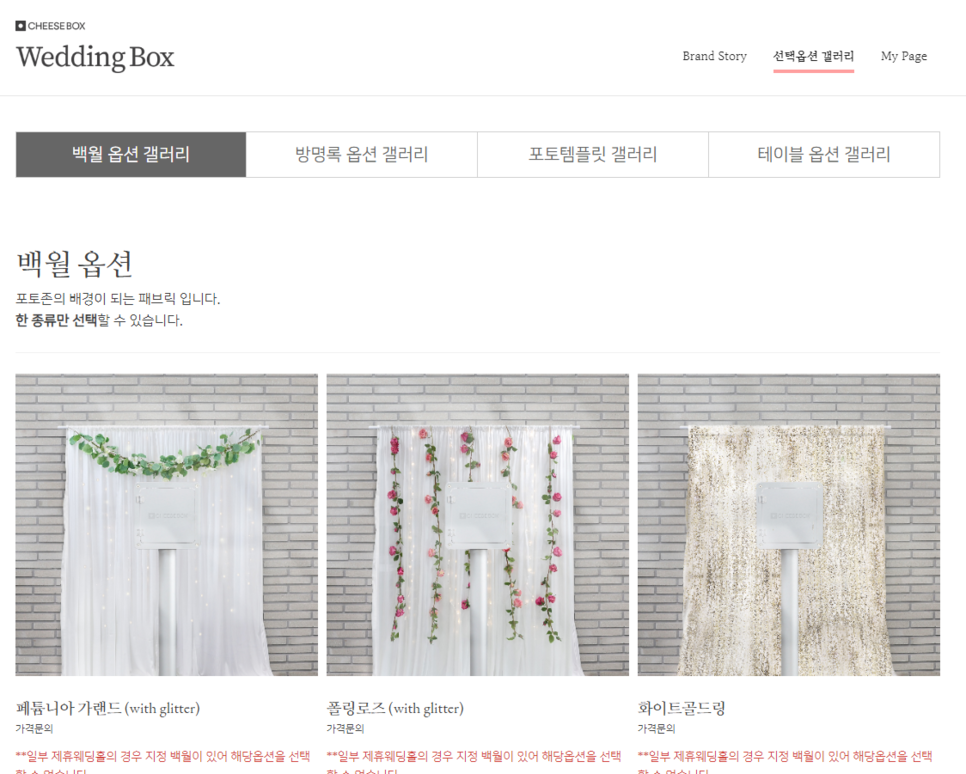Go to Brand Story page

tap(715, 56)
